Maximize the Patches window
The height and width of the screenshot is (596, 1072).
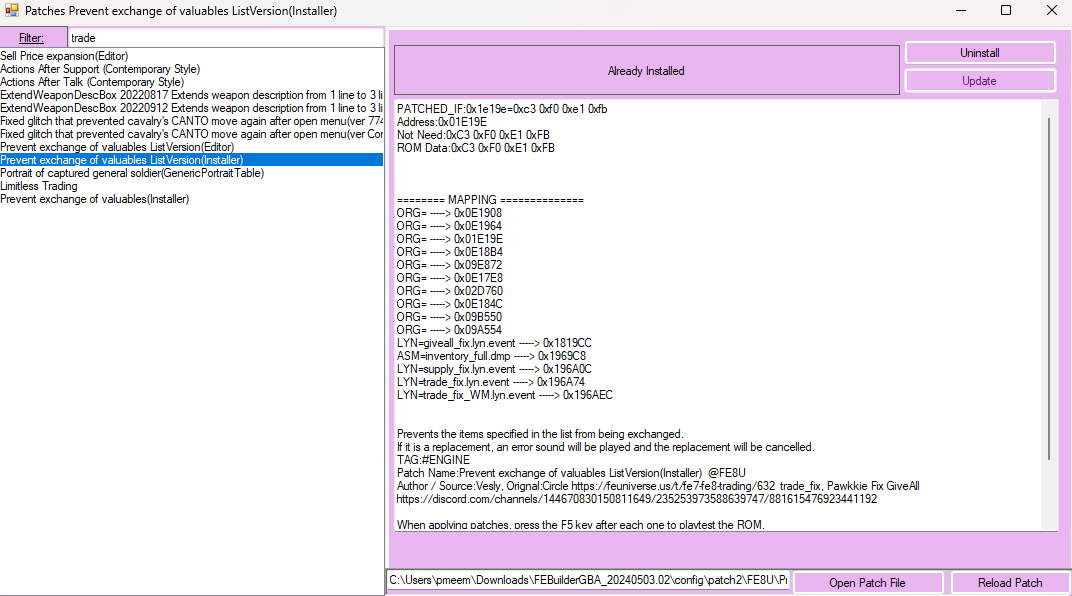coord(1006,10)
